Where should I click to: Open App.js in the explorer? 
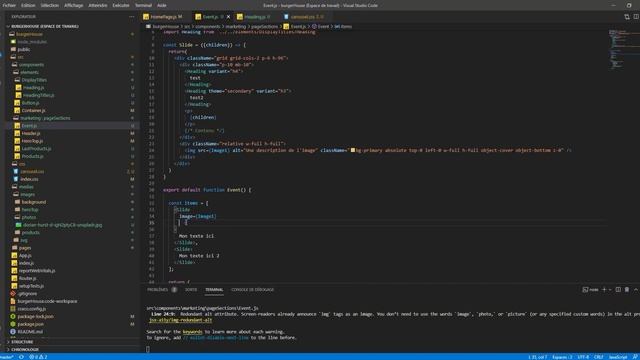tap(25, 256)
